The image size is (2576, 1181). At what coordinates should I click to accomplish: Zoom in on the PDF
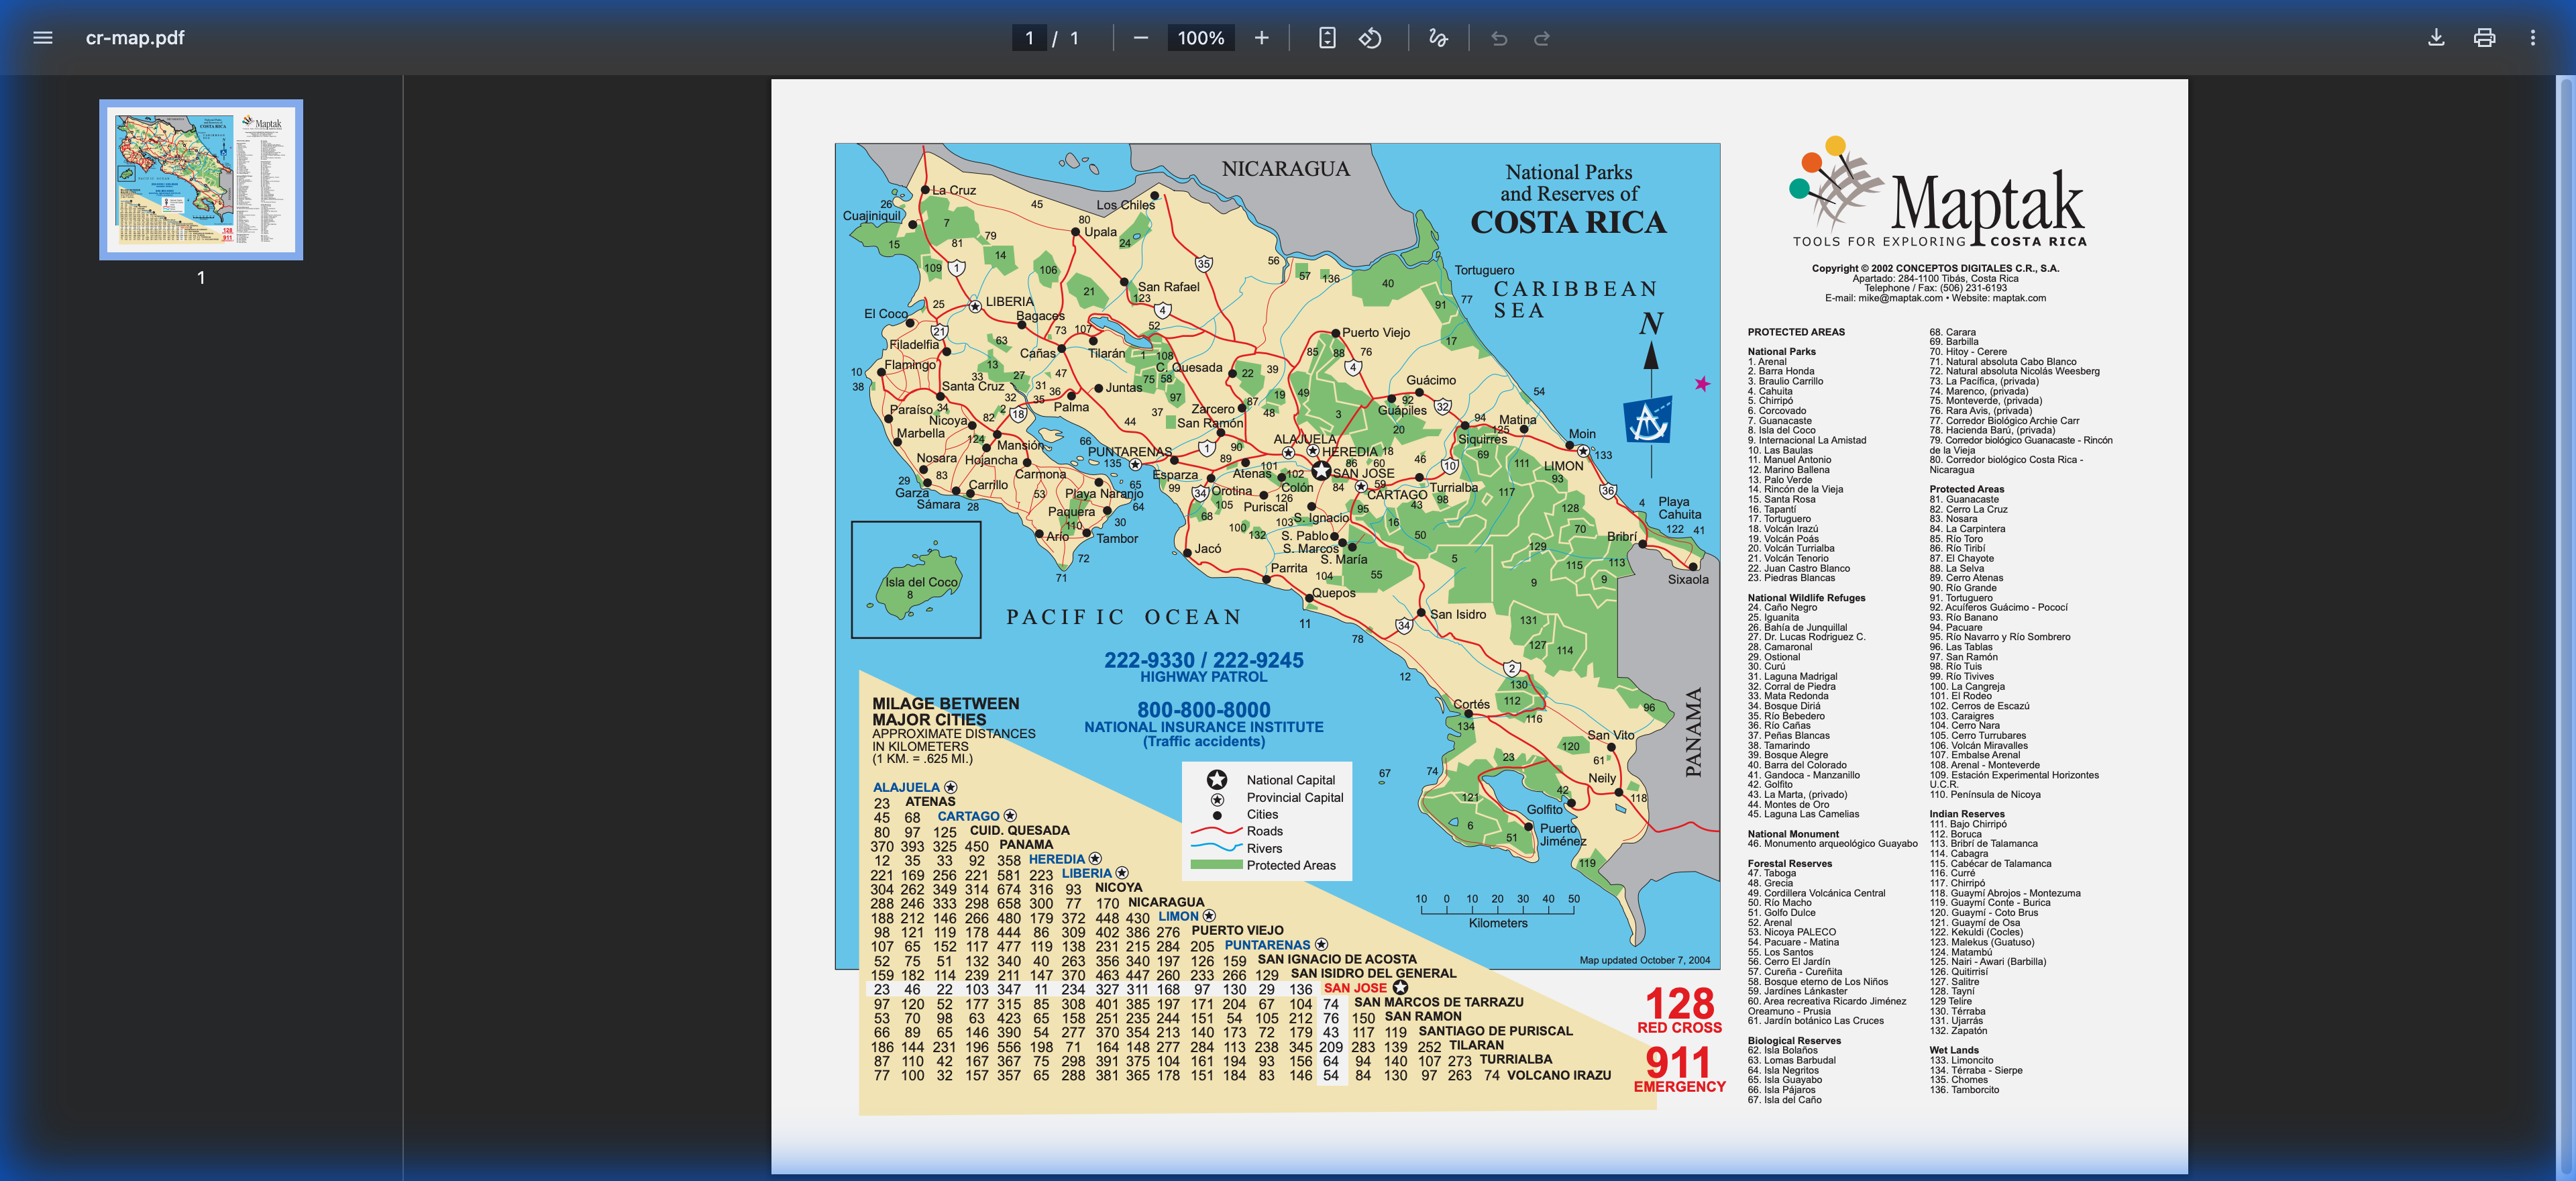(1261, 38)
